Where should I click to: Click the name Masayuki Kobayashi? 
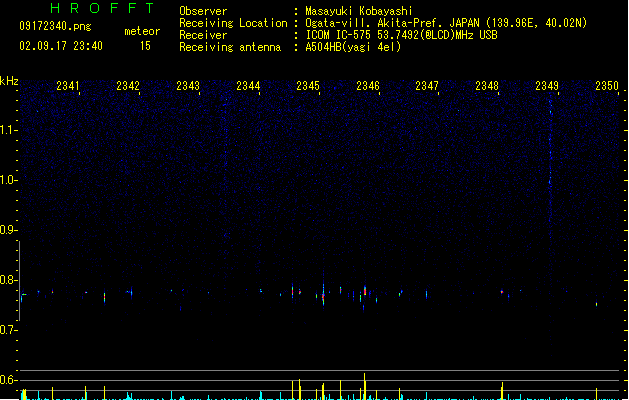click(359, 11)
